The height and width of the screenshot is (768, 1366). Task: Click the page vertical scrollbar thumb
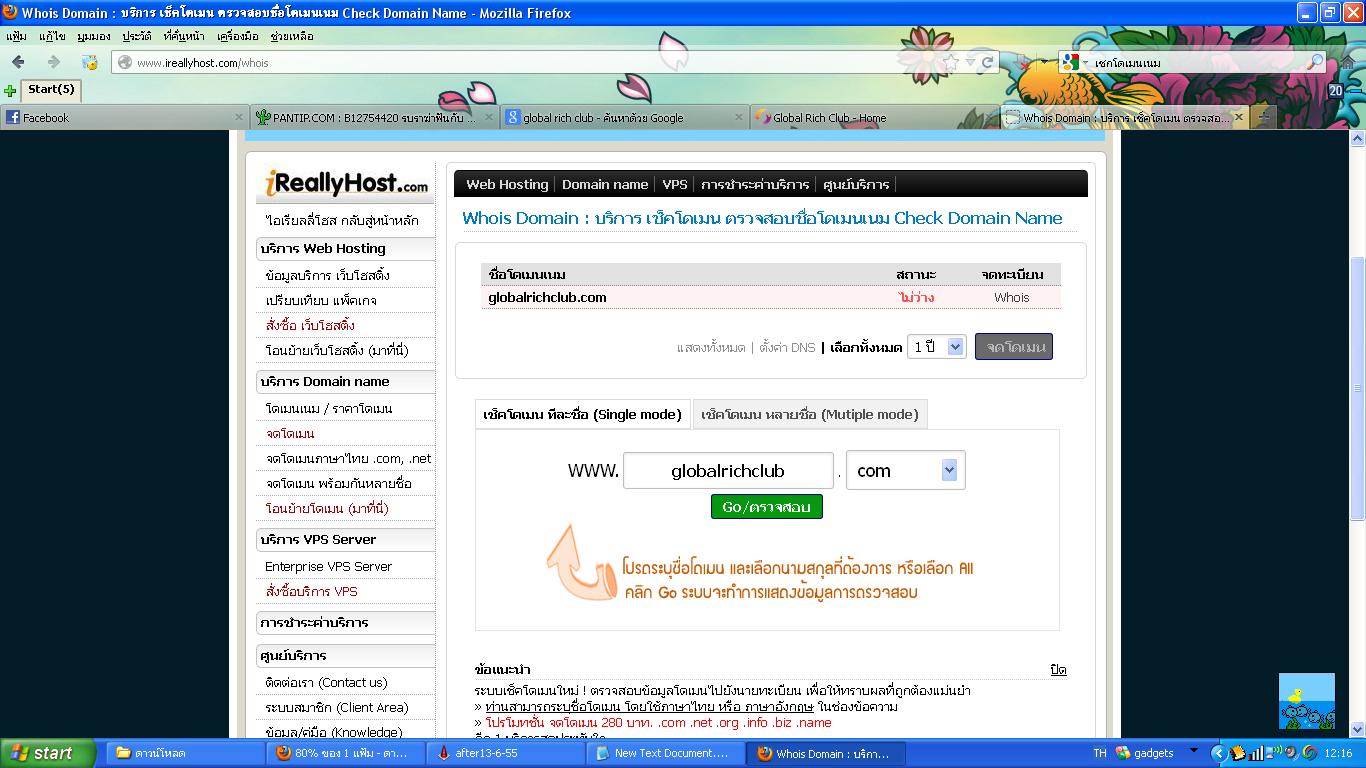1357,388
